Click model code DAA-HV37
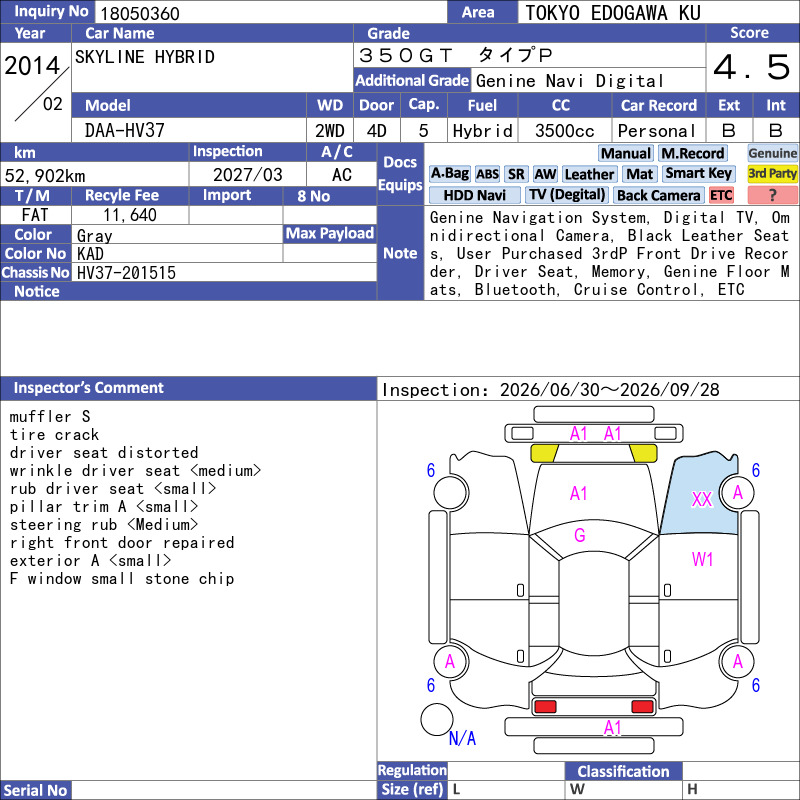This screenshot has height=800, width=800. [124, 130]
